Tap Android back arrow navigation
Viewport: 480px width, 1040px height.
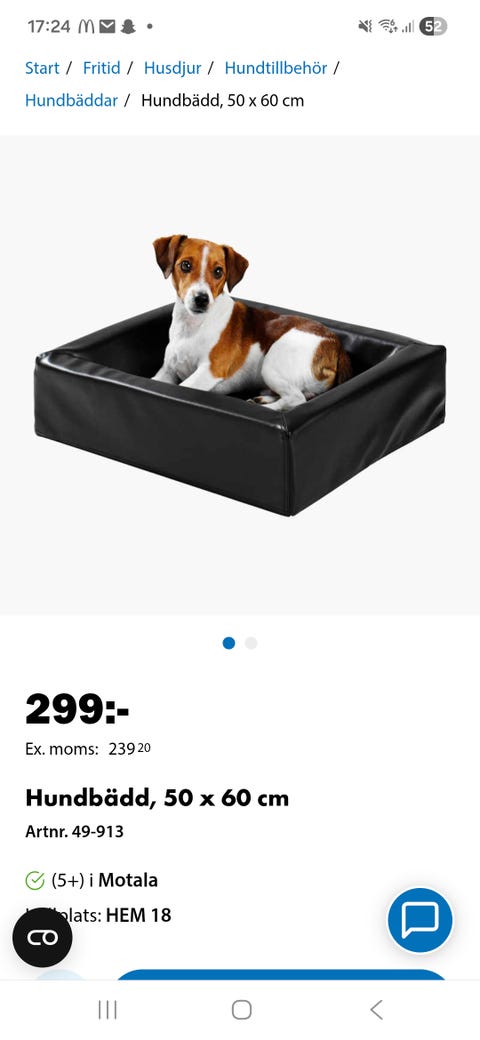pos(376,1010)
